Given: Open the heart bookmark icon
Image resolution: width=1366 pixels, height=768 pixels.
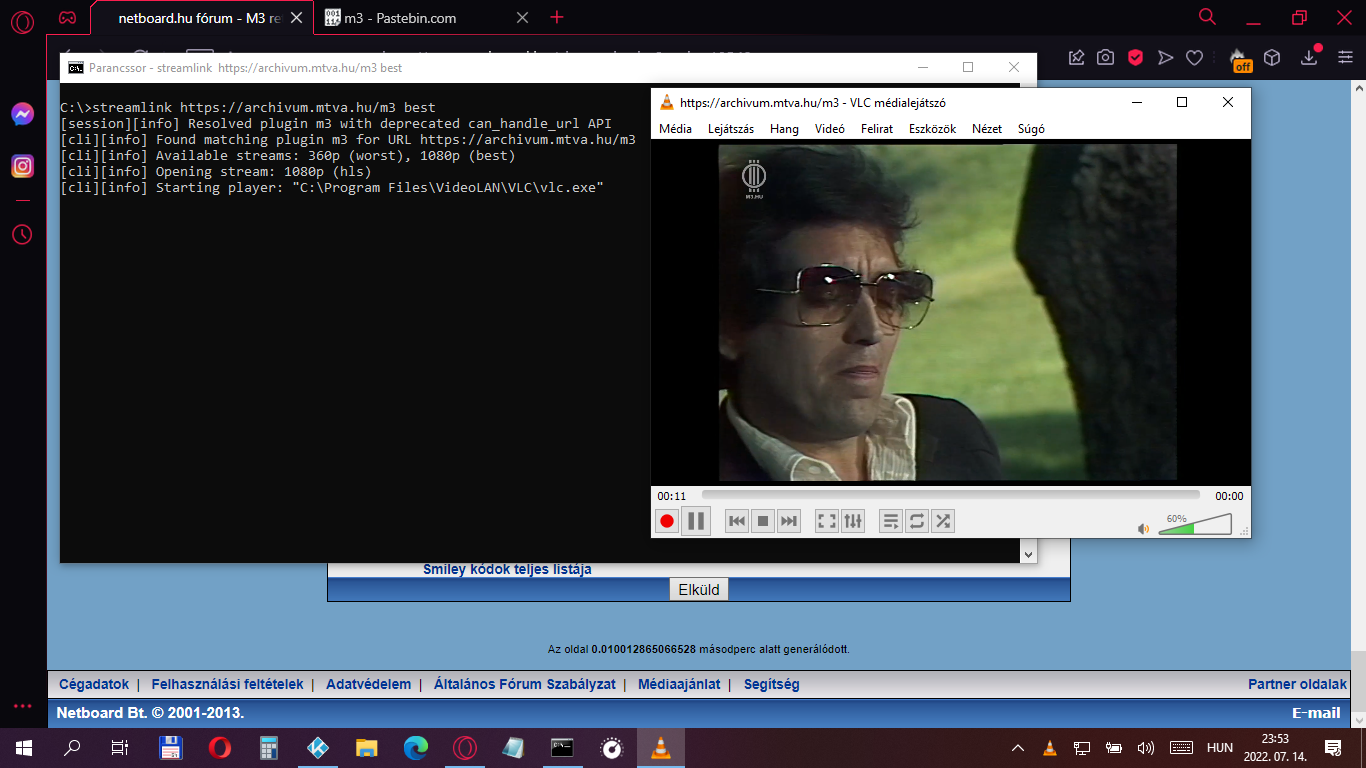Looking at the screenshot, I should (x=1194, y=57).
